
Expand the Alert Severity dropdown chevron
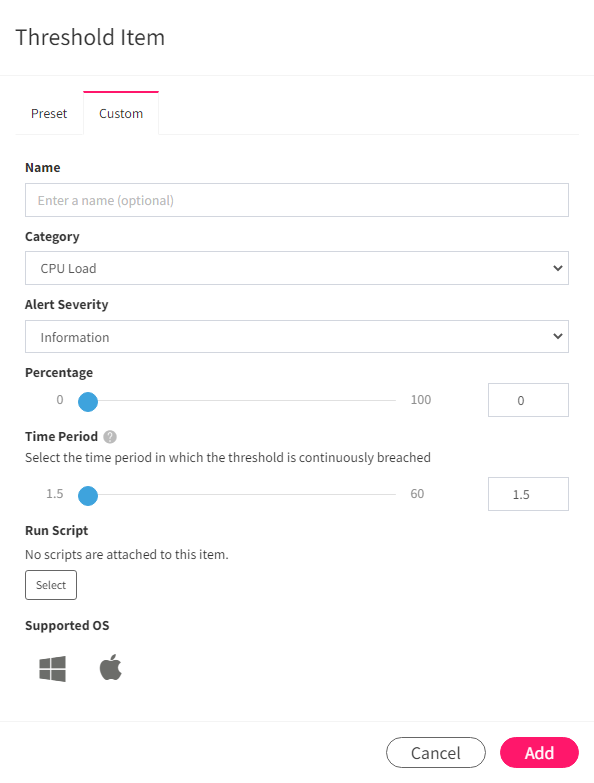pyautogui.click(x=558, y=337)
